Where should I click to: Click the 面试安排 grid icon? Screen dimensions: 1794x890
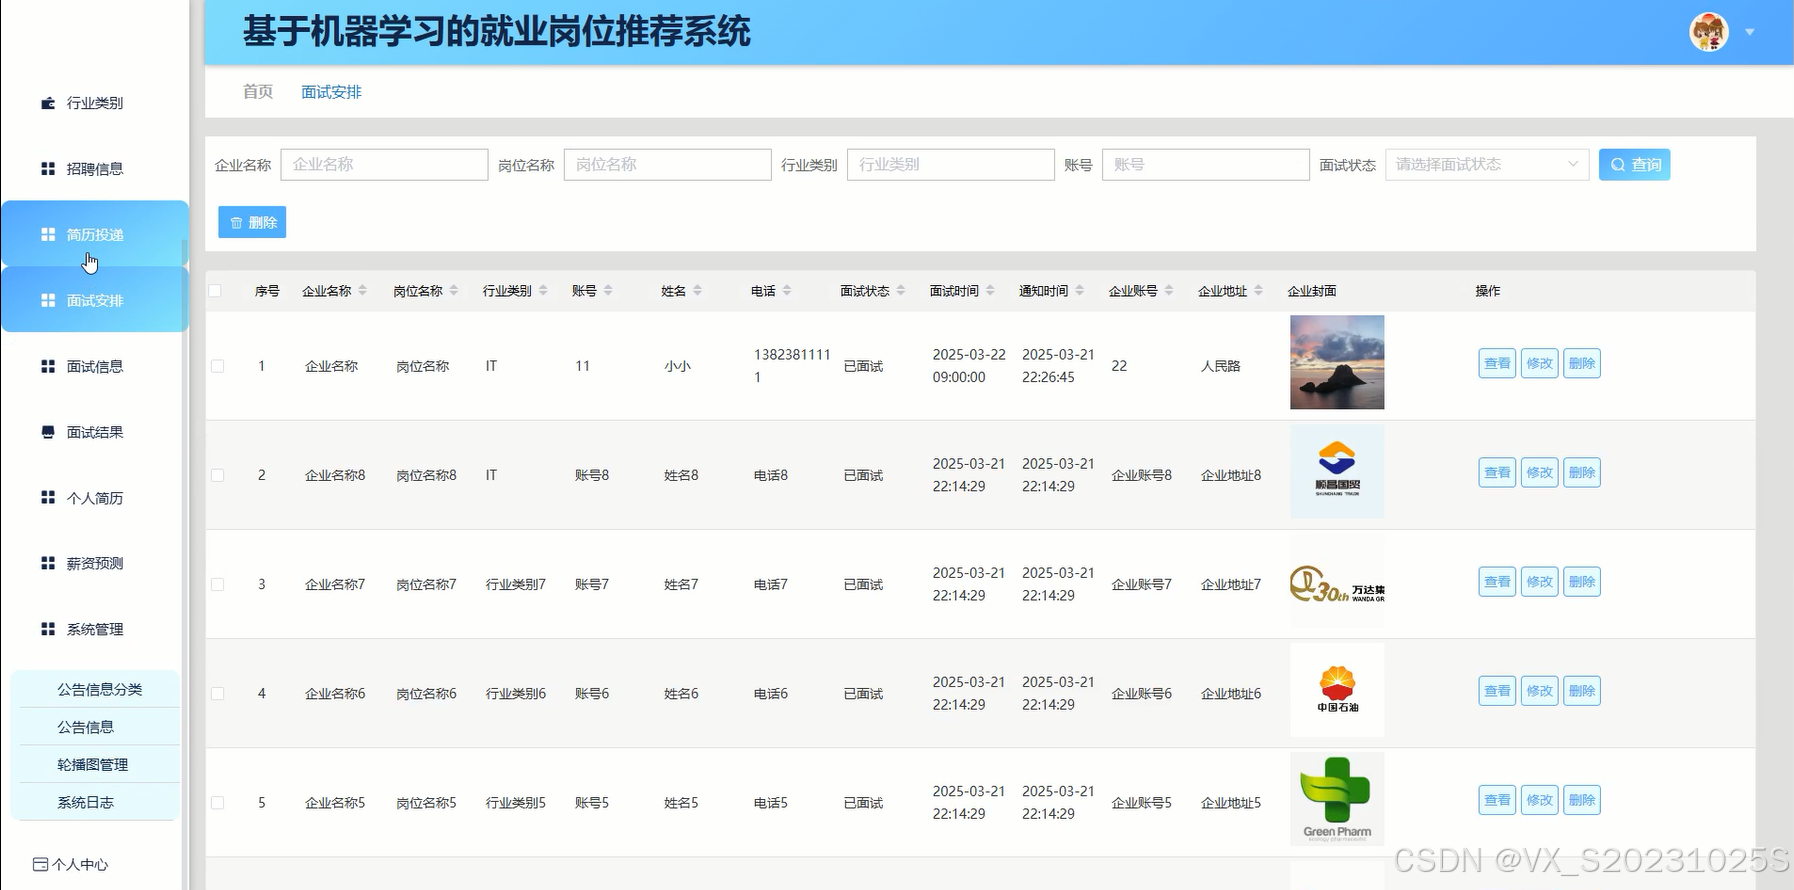[x=48, y=301]
